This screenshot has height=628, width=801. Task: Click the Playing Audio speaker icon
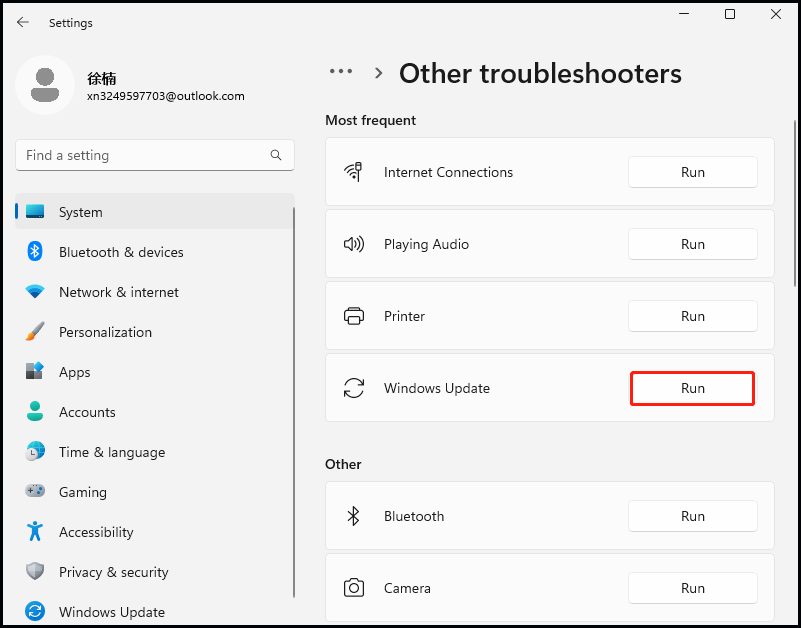(354, 244)
